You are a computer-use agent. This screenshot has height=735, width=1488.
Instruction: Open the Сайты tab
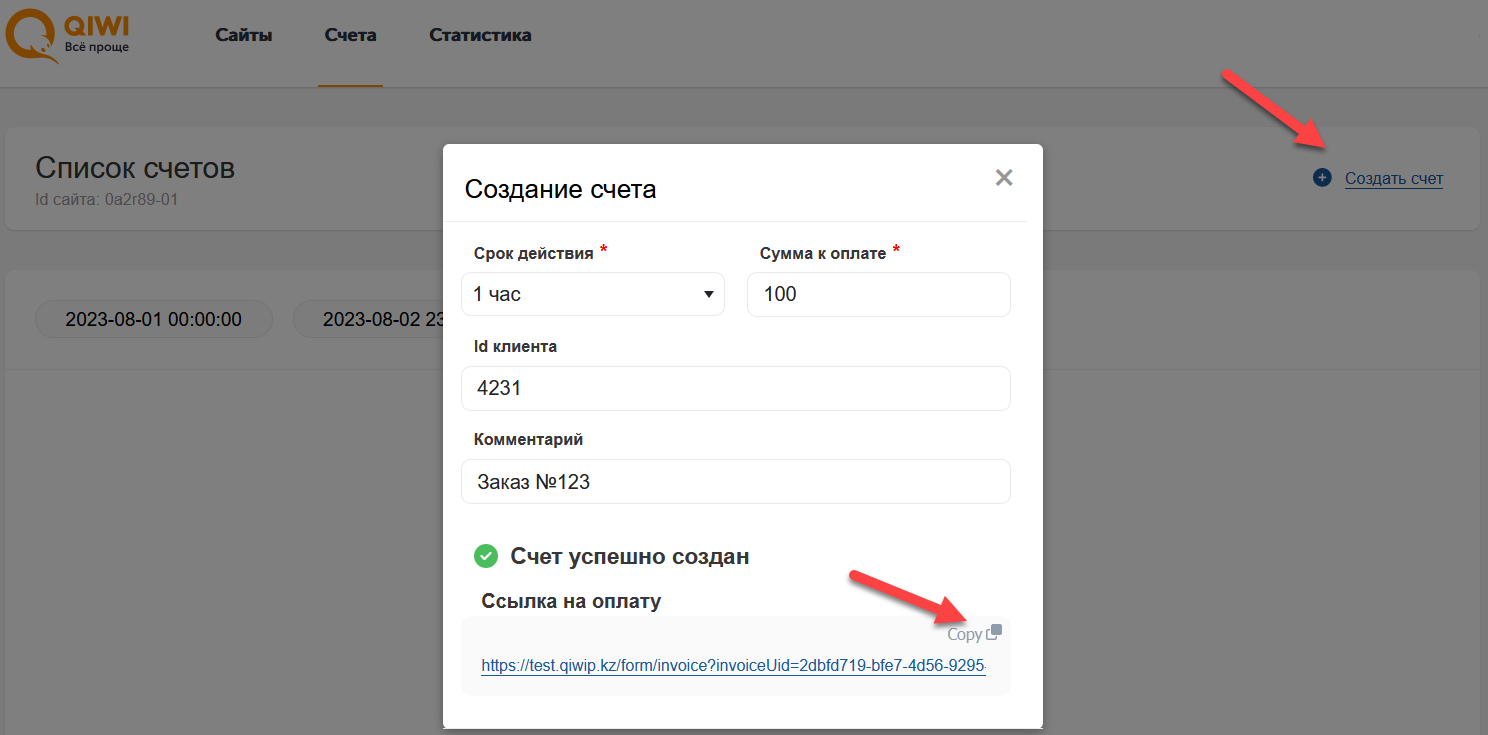click(x=244, y=35)
